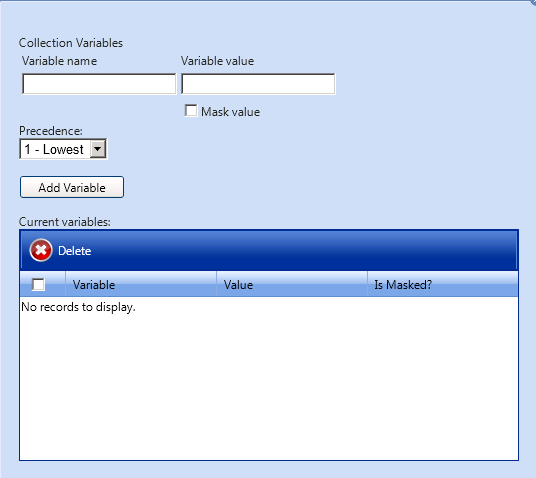Focus the Variable name input field
The width and height of the screenshot is (536, 478).
coord(99,84)
